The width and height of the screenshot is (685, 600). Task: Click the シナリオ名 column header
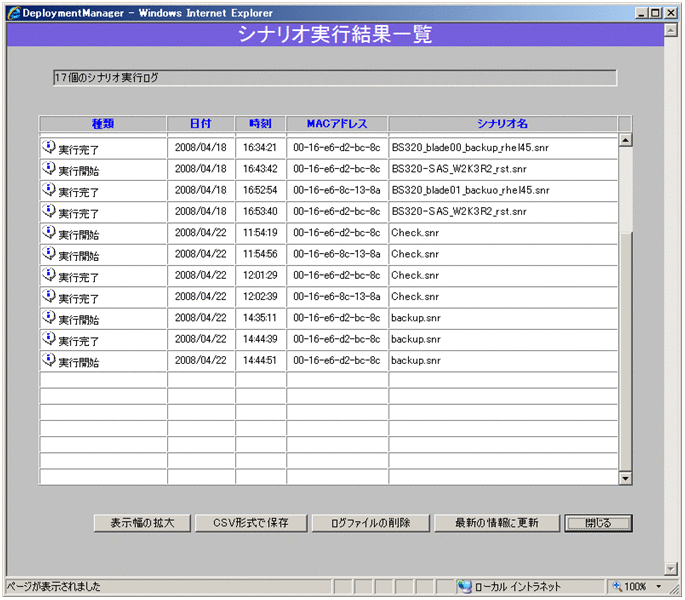click(x=502, y=123)
